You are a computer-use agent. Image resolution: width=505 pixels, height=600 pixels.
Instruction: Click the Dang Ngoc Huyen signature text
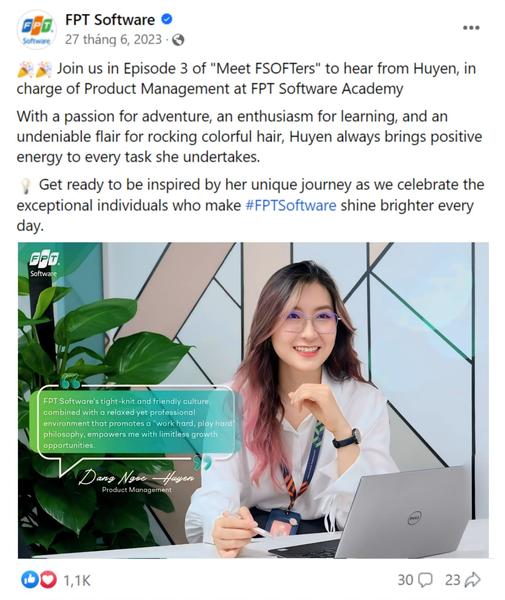coord(136,478)
